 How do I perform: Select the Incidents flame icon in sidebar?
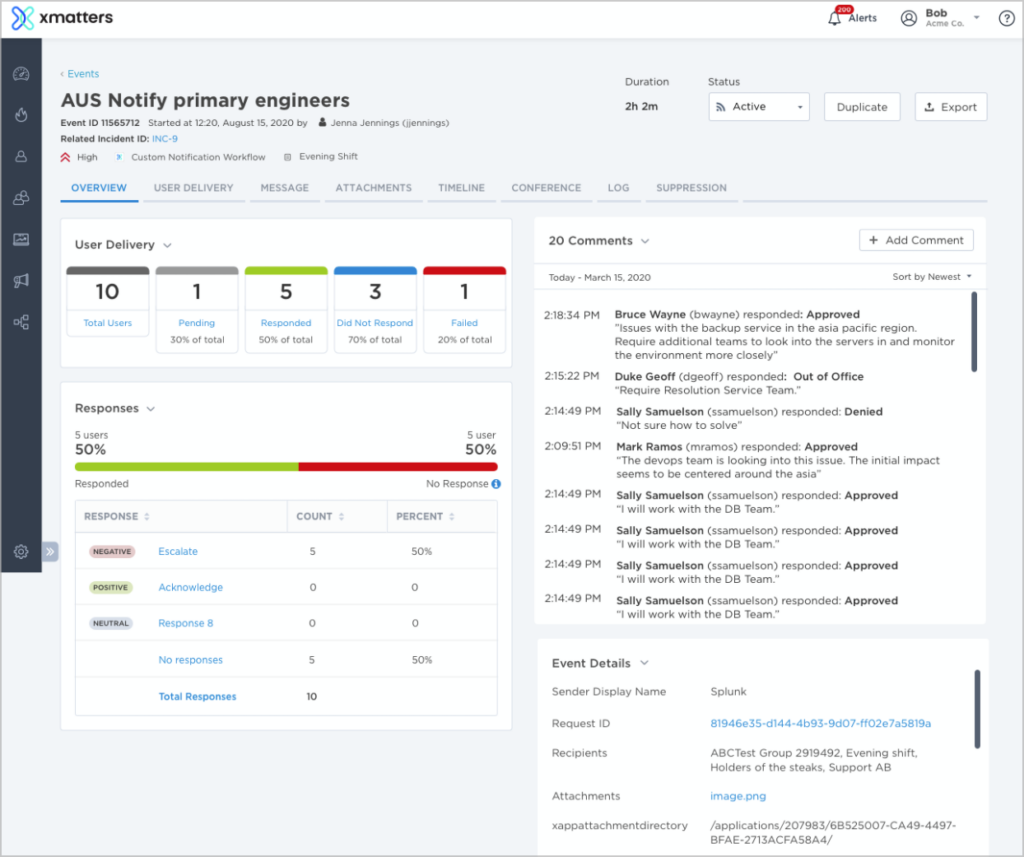[20, 115]
